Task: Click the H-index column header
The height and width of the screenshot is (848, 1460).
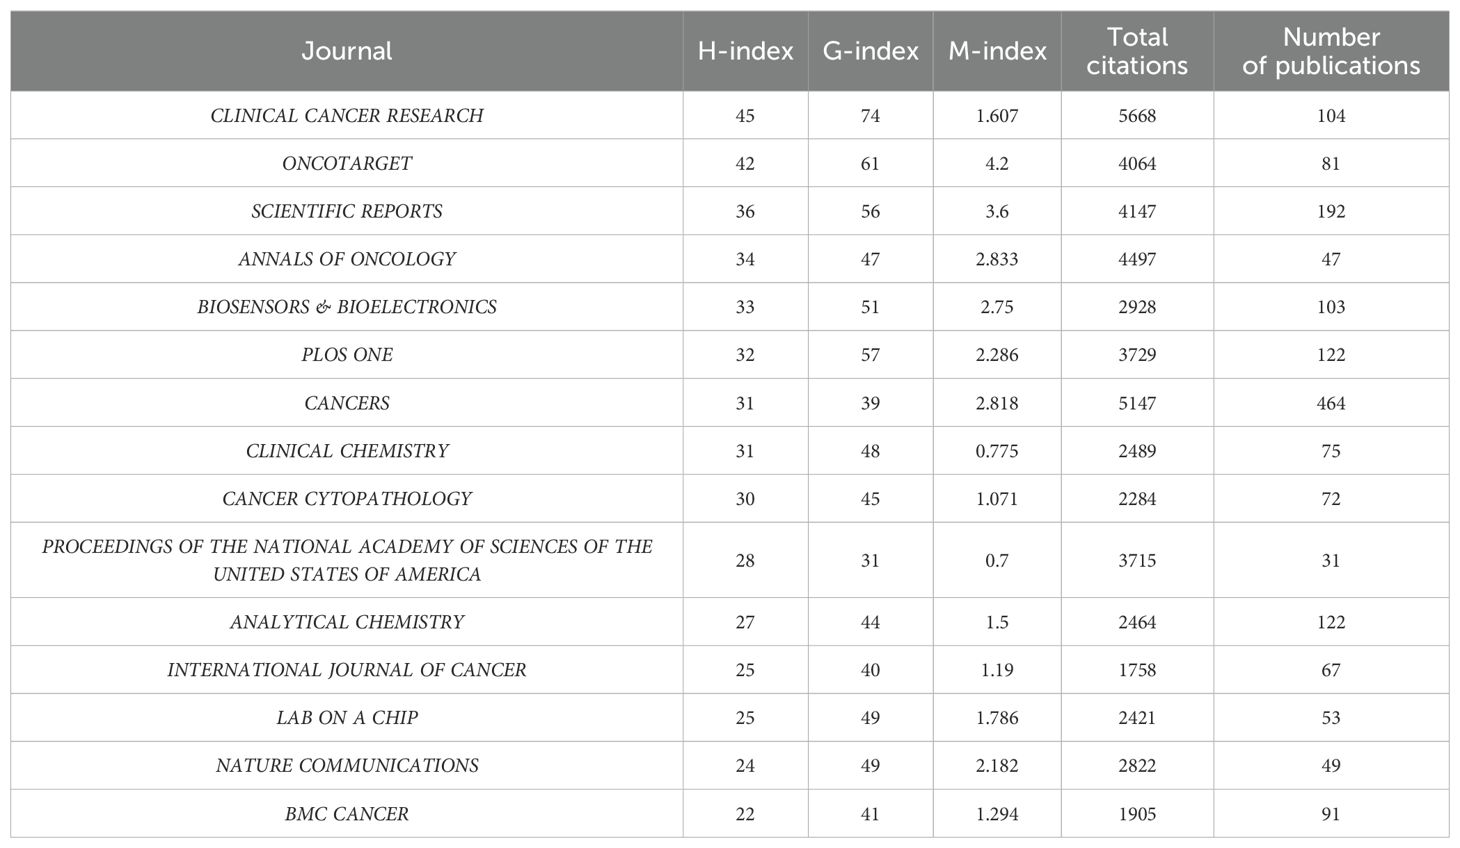Action: [x=745, y=51]
